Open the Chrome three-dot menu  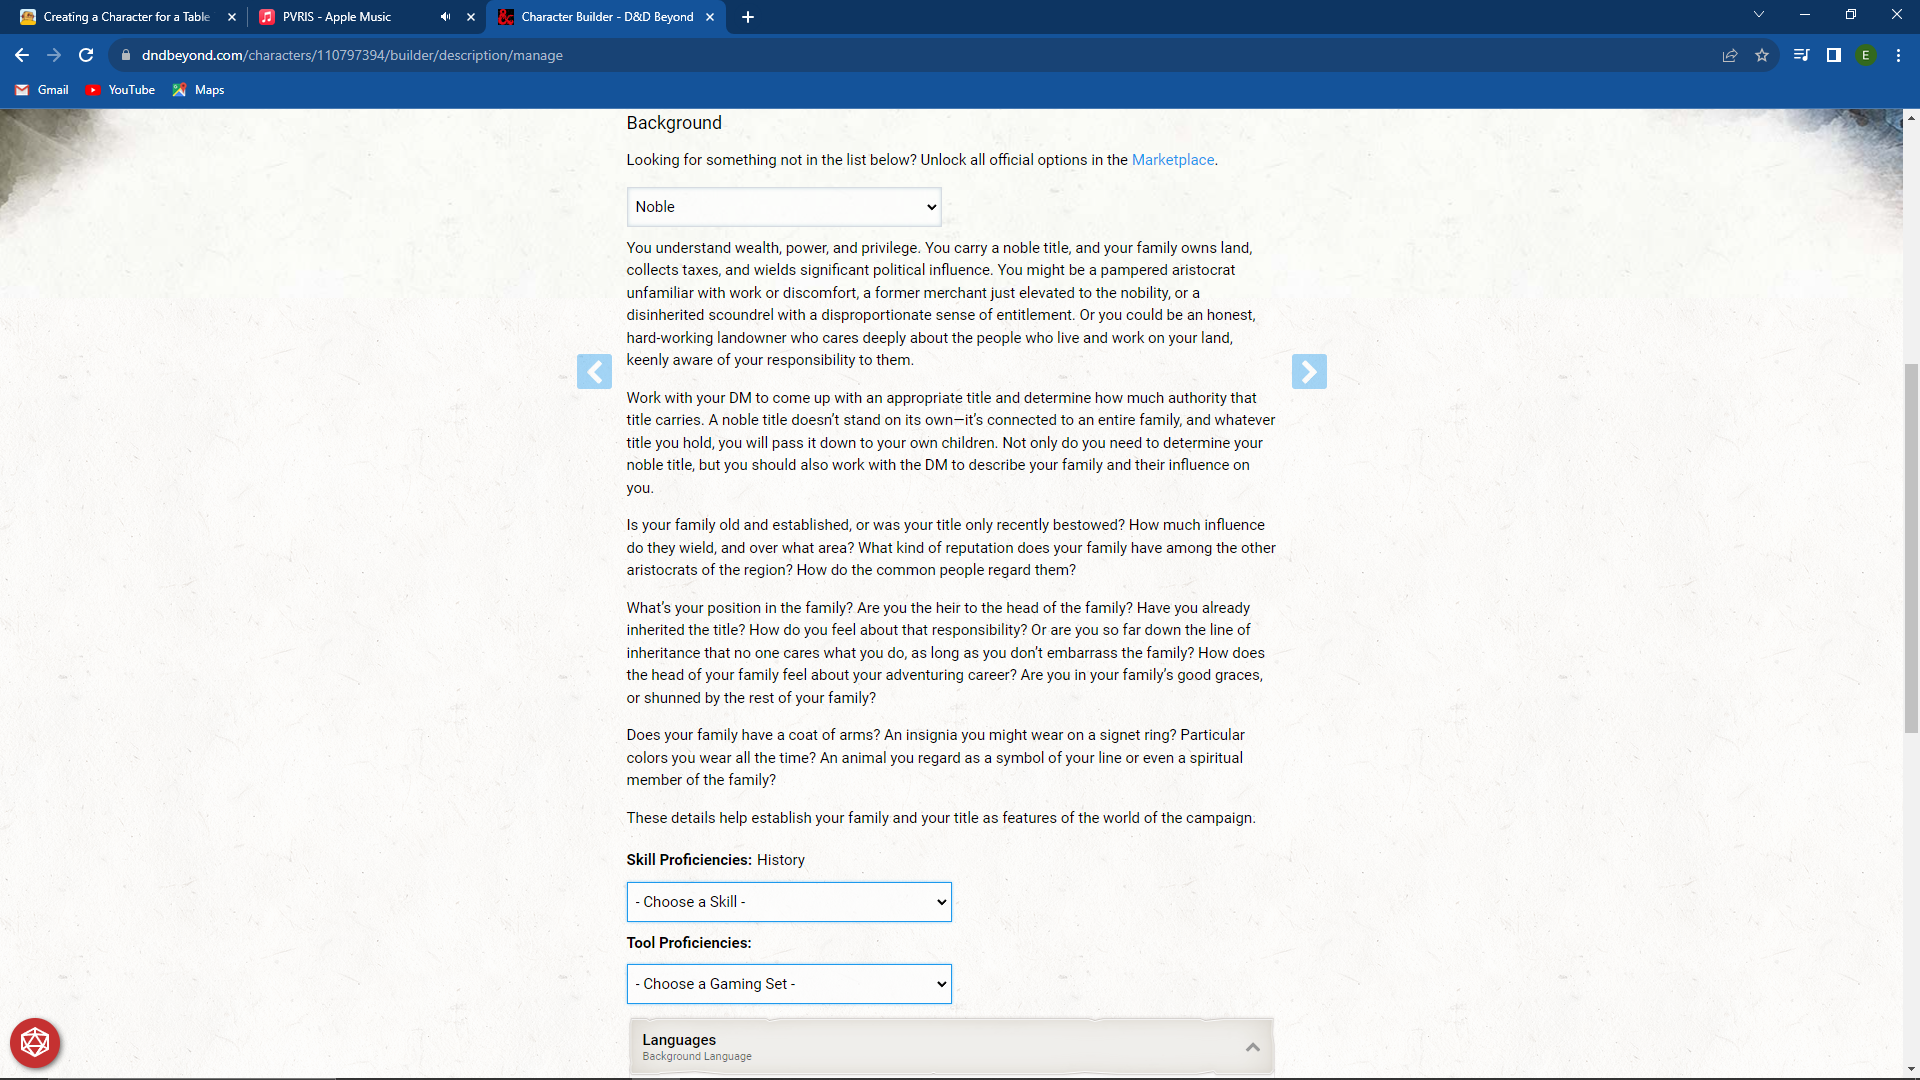click(x=1898, y=55)
